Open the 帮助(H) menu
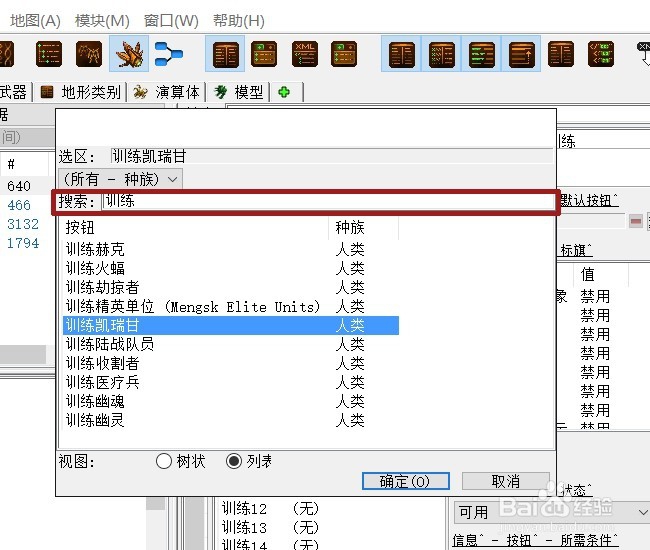The image size is (650, 550). coord(238,20)
